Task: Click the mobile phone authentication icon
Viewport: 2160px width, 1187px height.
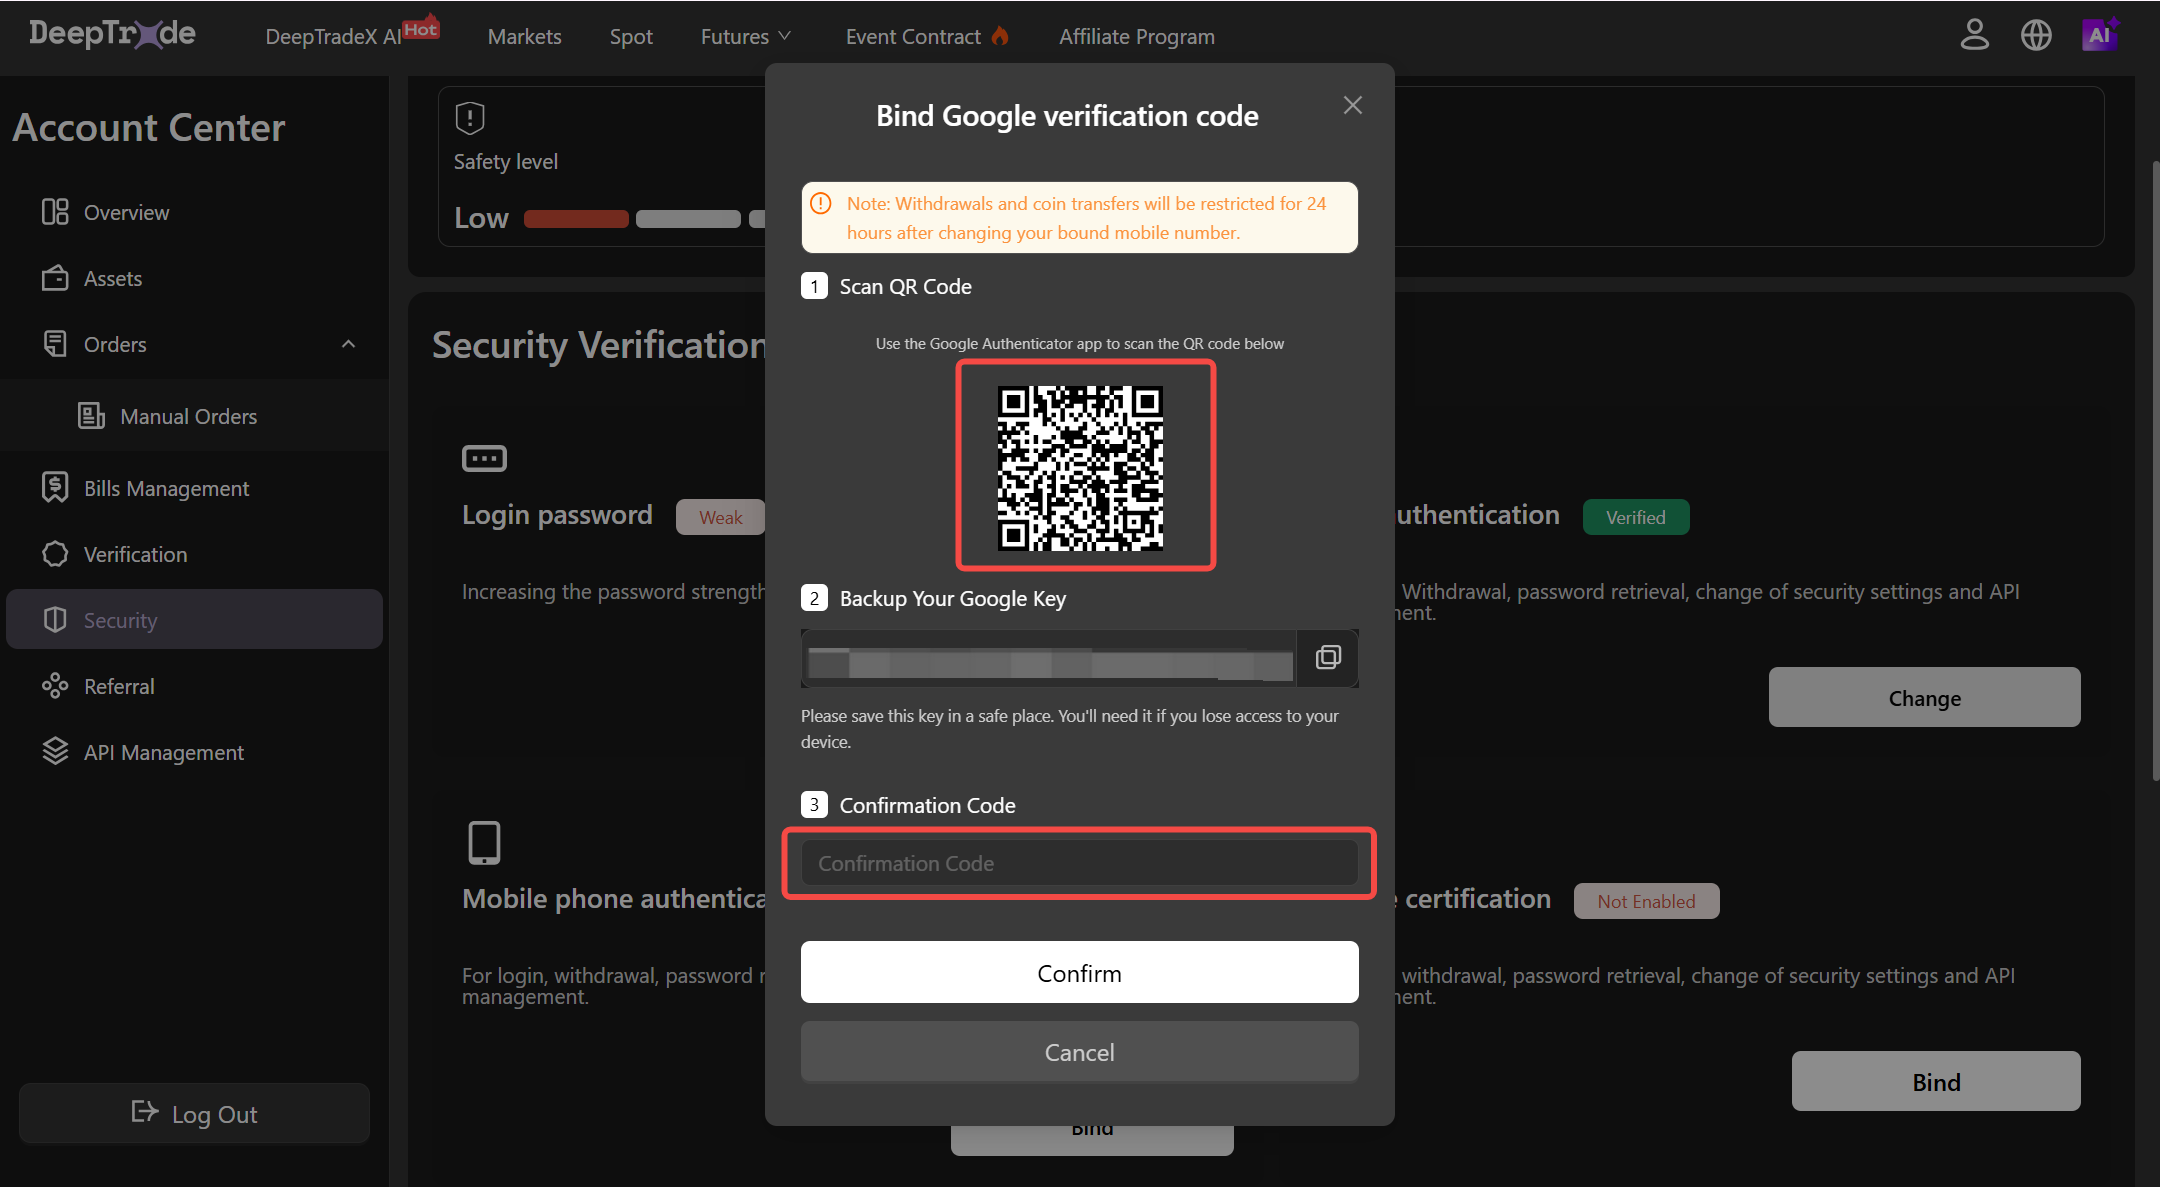Action: (x=484, y=843)
